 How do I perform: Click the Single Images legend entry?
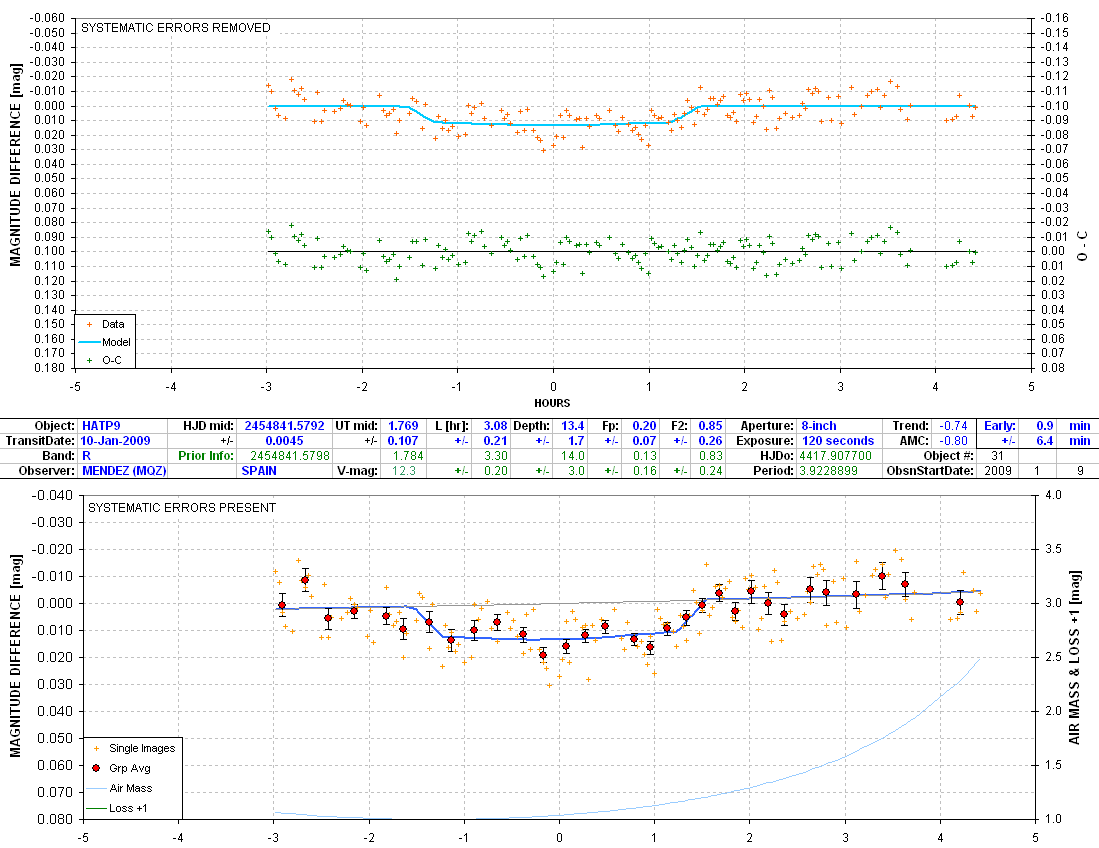[x=135, y=748]
